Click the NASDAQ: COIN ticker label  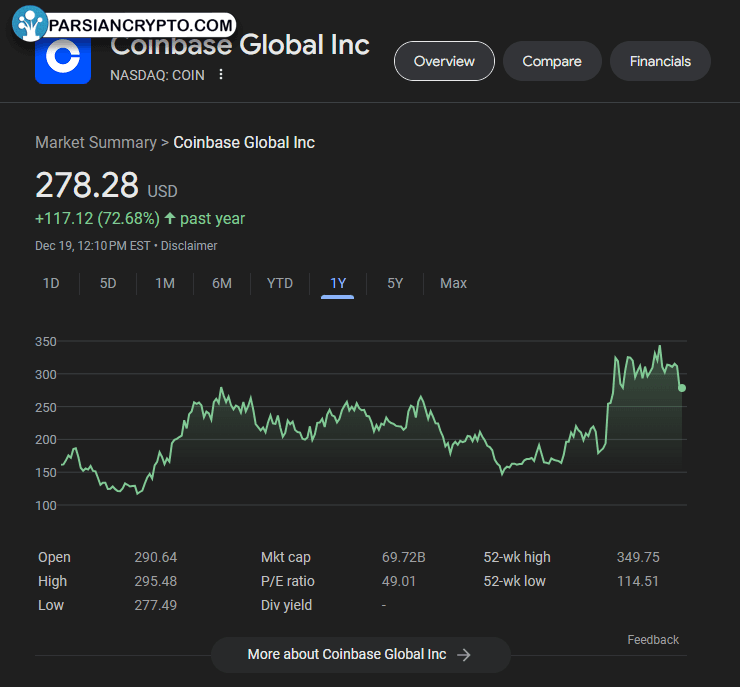click(x=157, y=75)
